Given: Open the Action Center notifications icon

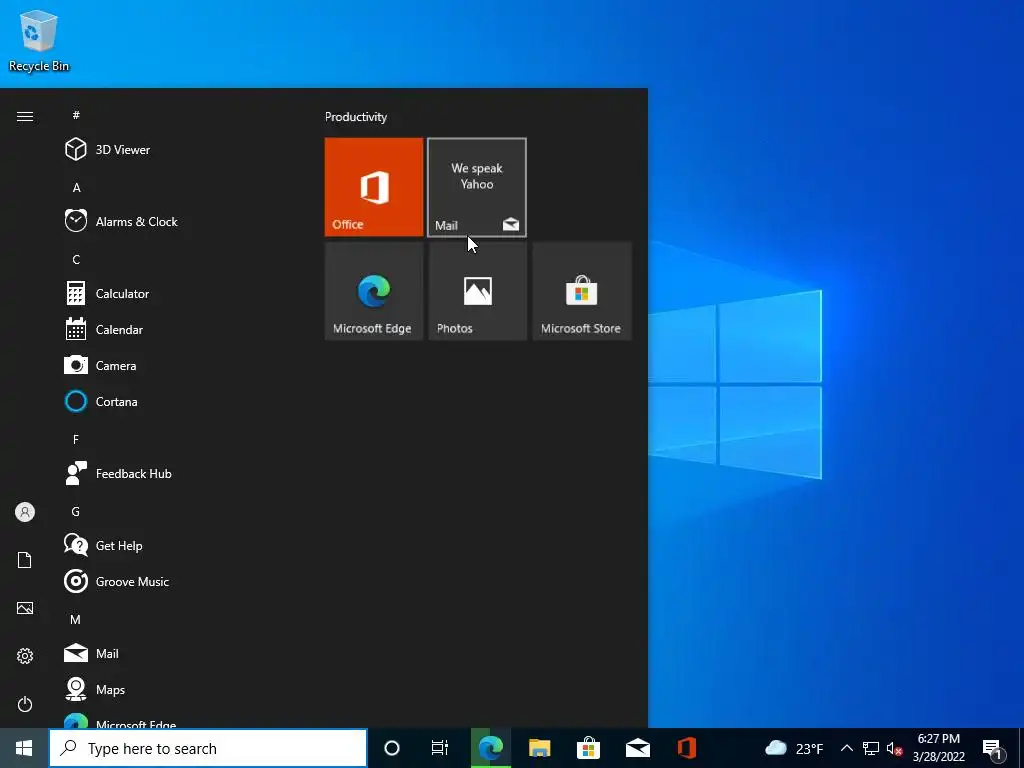Looking at the screenshot, I should pyautogui.click(x=992, y=750).
